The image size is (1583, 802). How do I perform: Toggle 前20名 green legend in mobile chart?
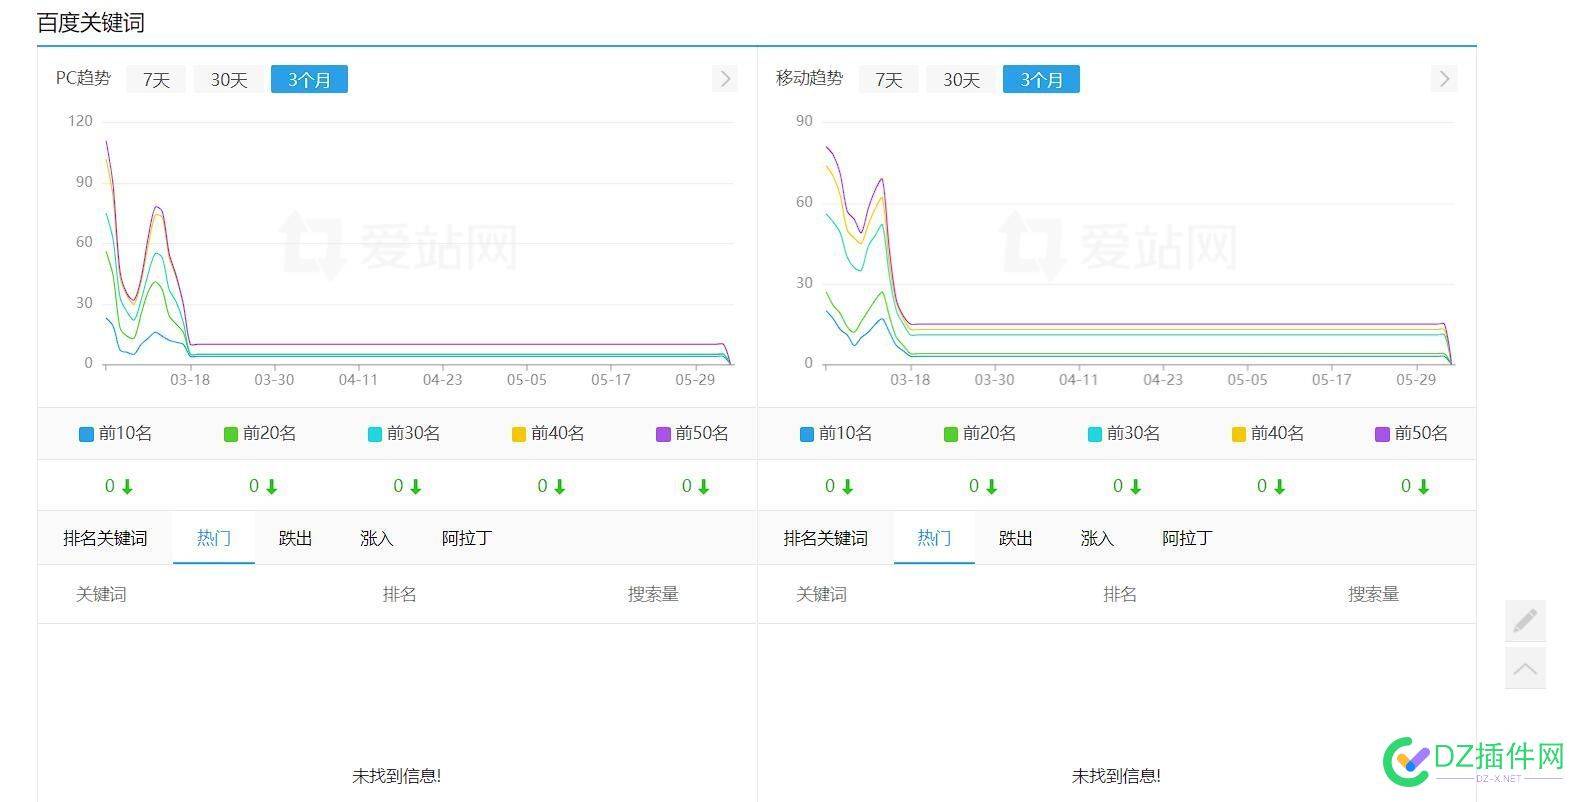pos(980,433)
